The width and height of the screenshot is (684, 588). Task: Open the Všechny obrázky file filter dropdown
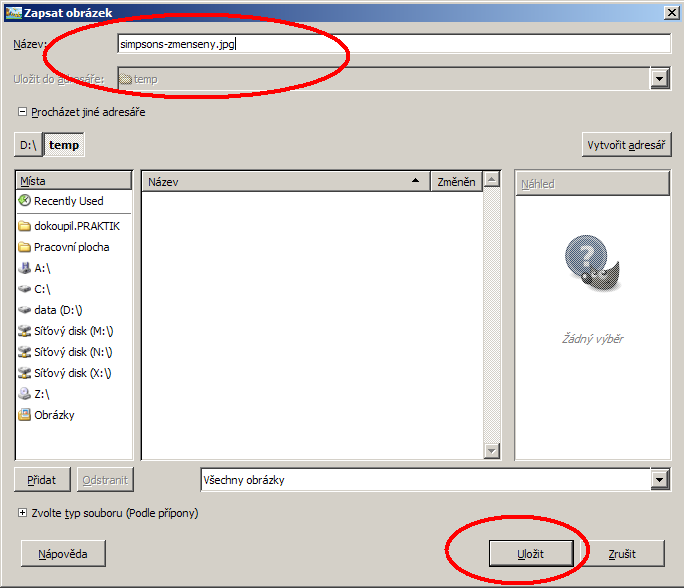pos(659,480)
